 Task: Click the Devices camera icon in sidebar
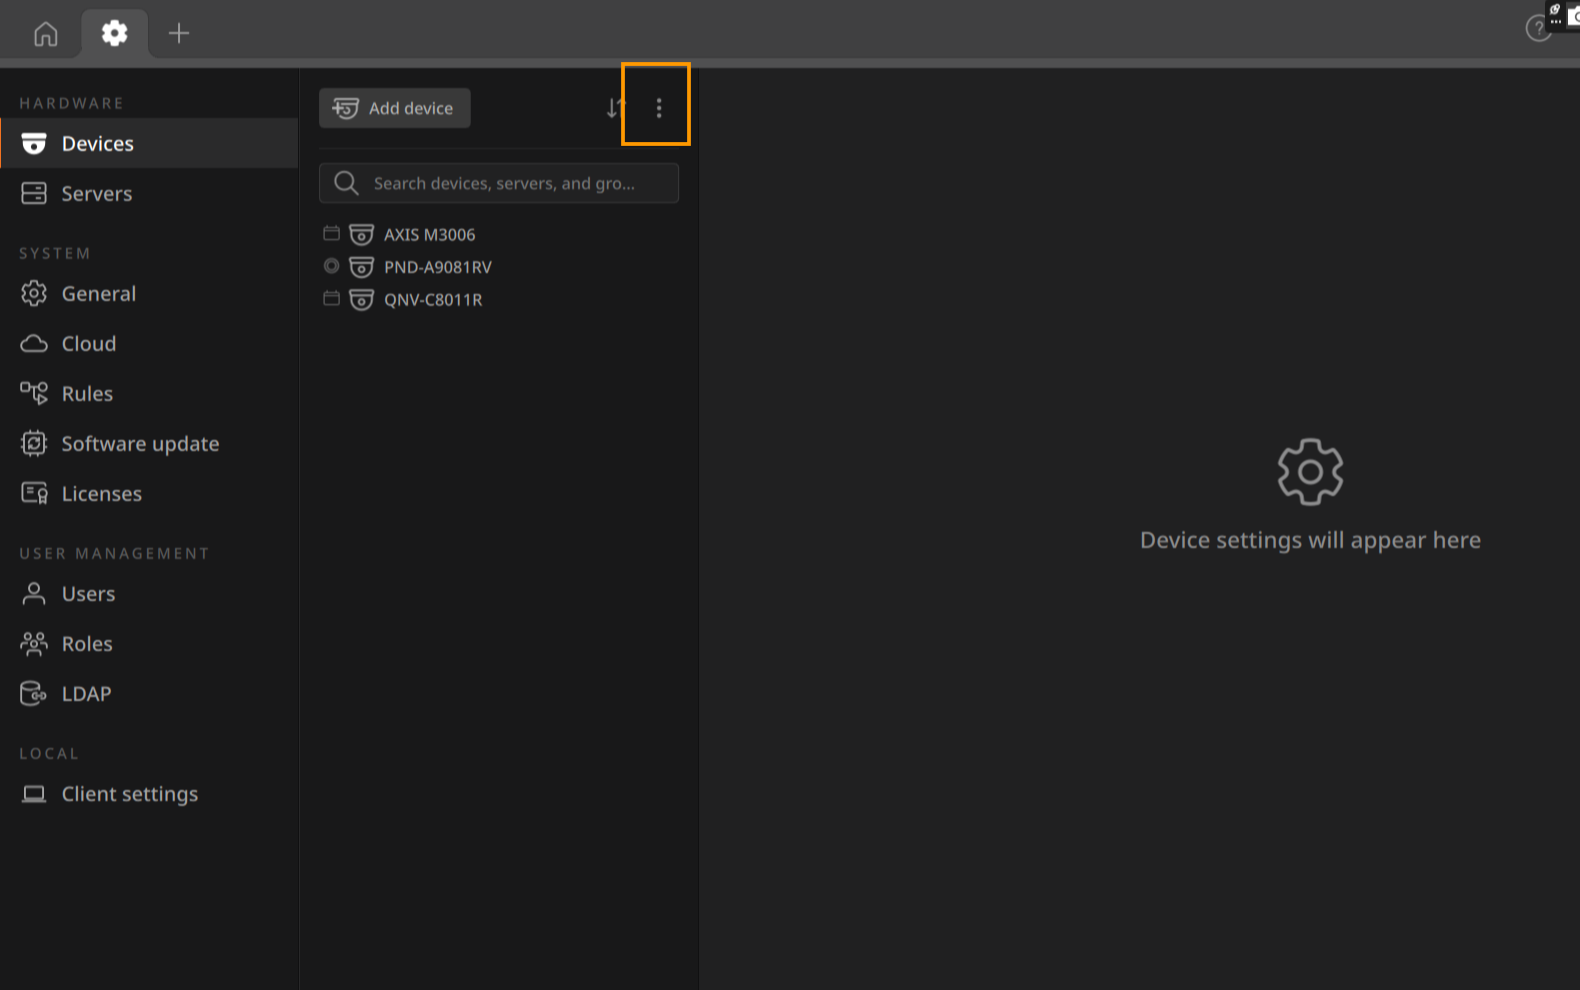point(34,143)
